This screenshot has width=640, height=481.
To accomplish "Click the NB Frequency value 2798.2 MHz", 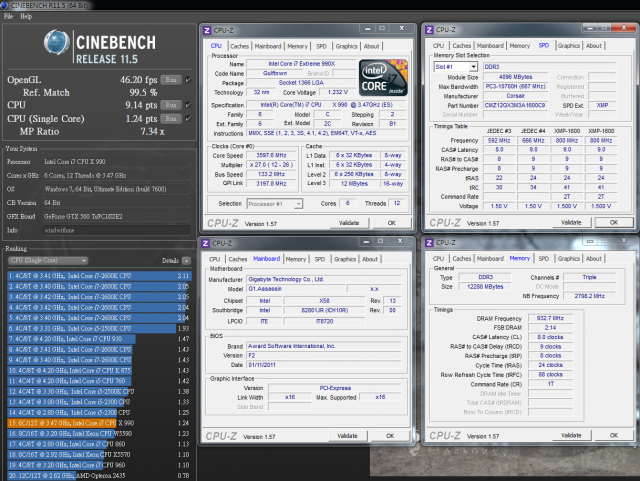I will [589, 296].
